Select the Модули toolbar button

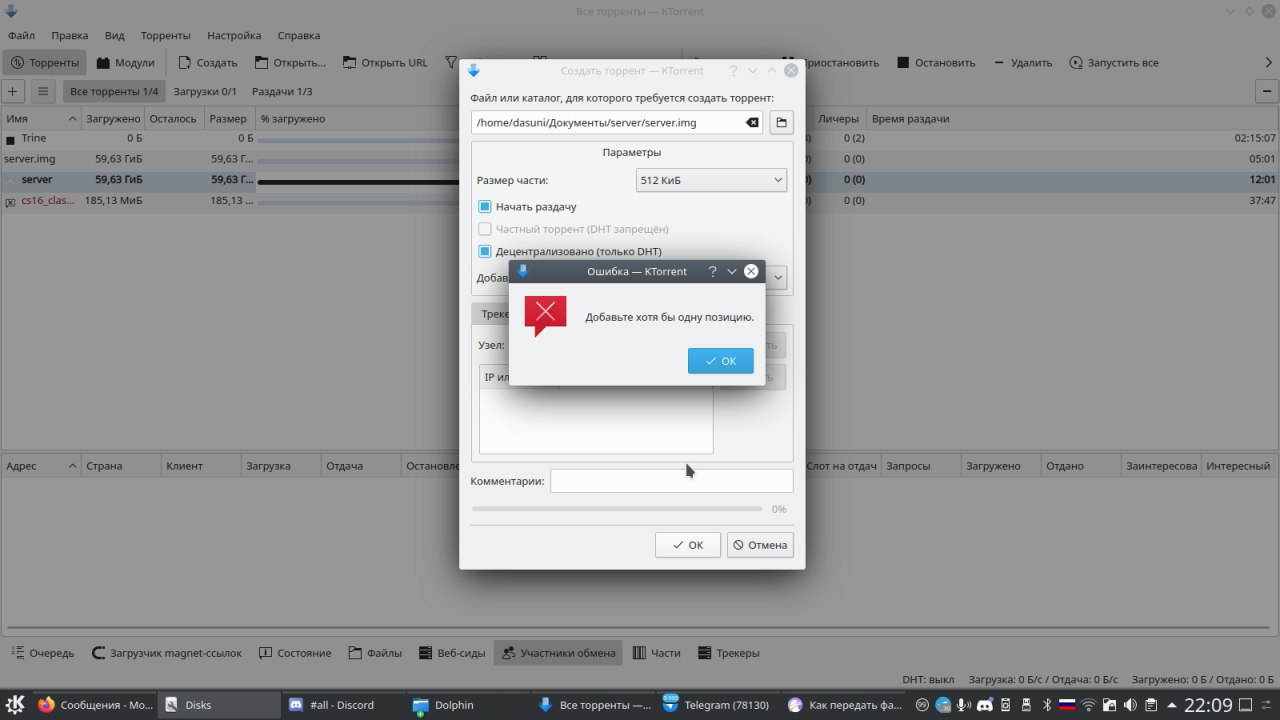click(x=126, y=62)
